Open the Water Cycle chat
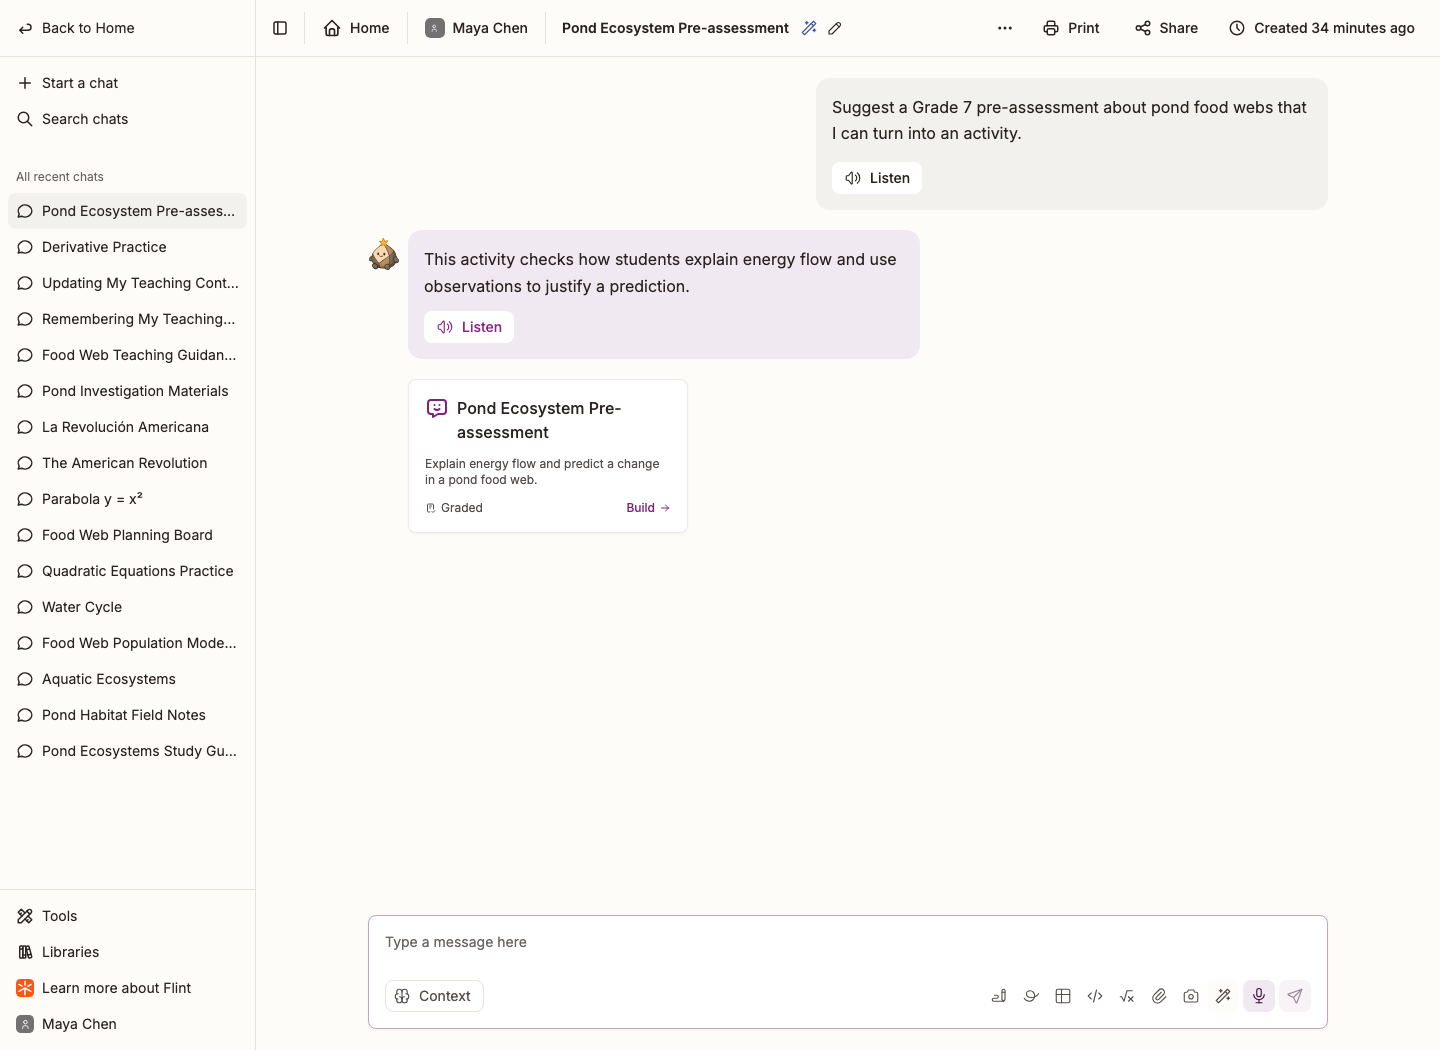Viewport: 1440px width, 1050px height. (127, 607)
